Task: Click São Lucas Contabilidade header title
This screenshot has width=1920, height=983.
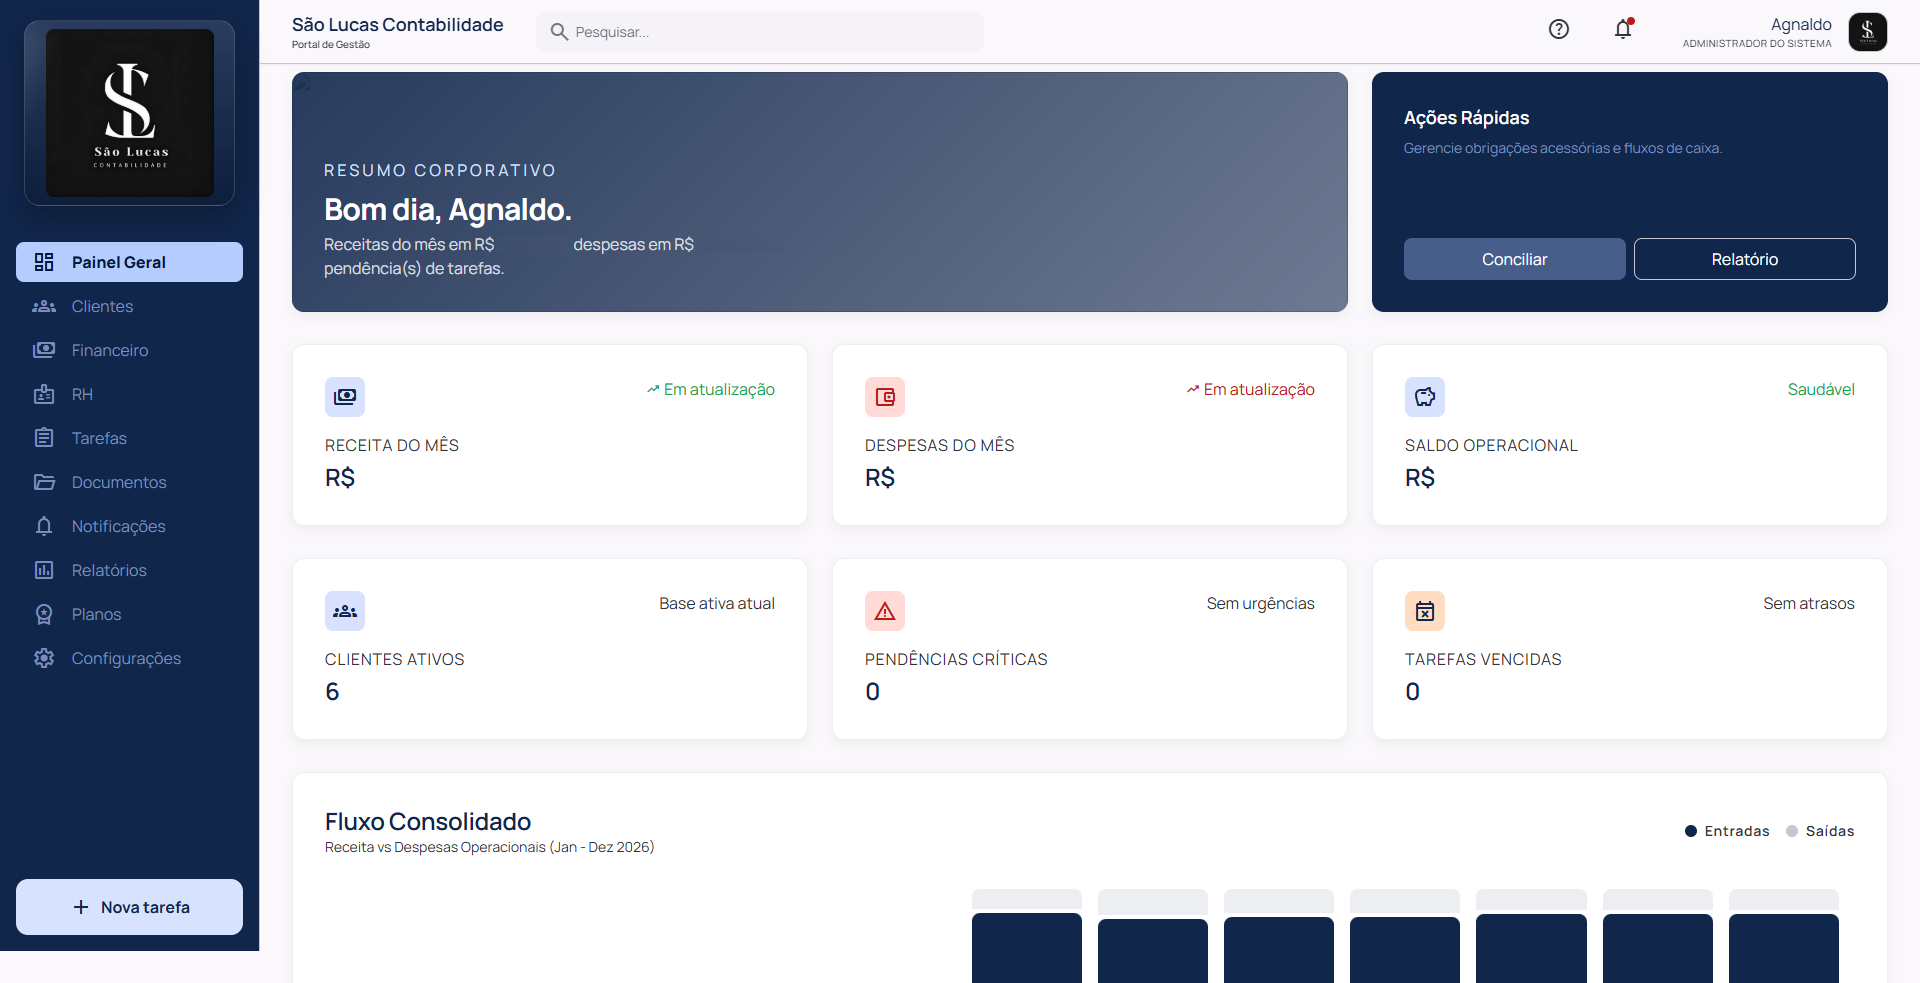Action: (x=397, y=24)
